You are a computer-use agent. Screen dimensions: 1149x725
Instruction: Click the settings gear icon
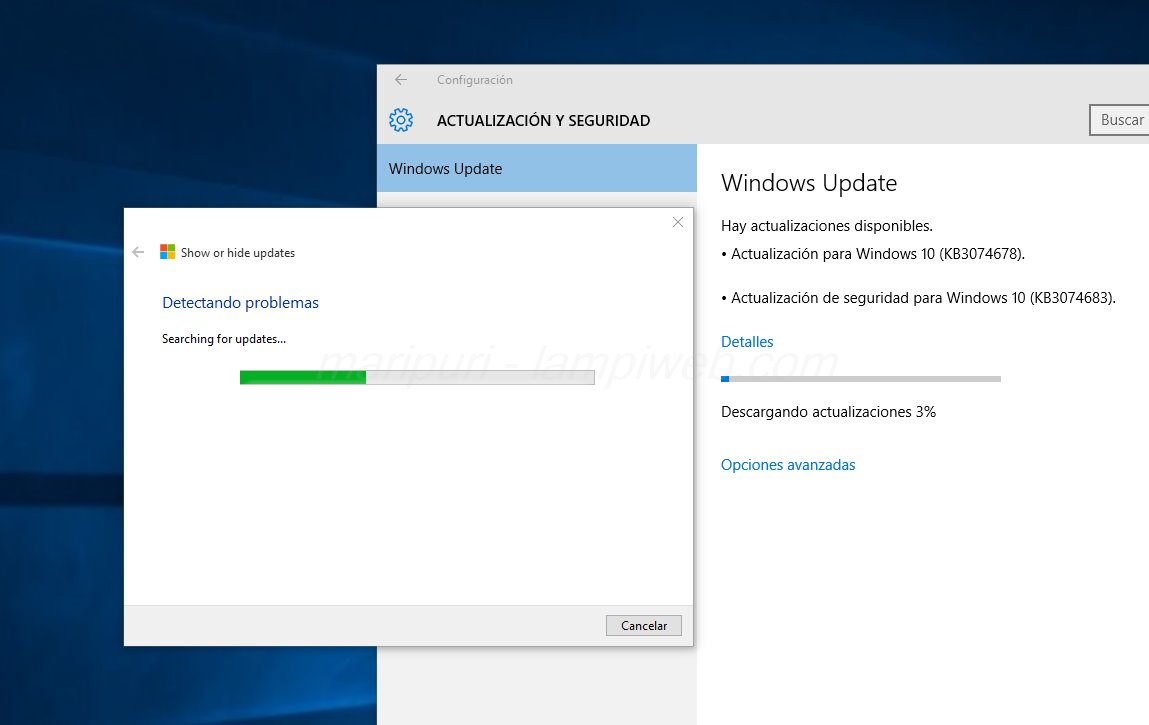(x=401, y=119)
